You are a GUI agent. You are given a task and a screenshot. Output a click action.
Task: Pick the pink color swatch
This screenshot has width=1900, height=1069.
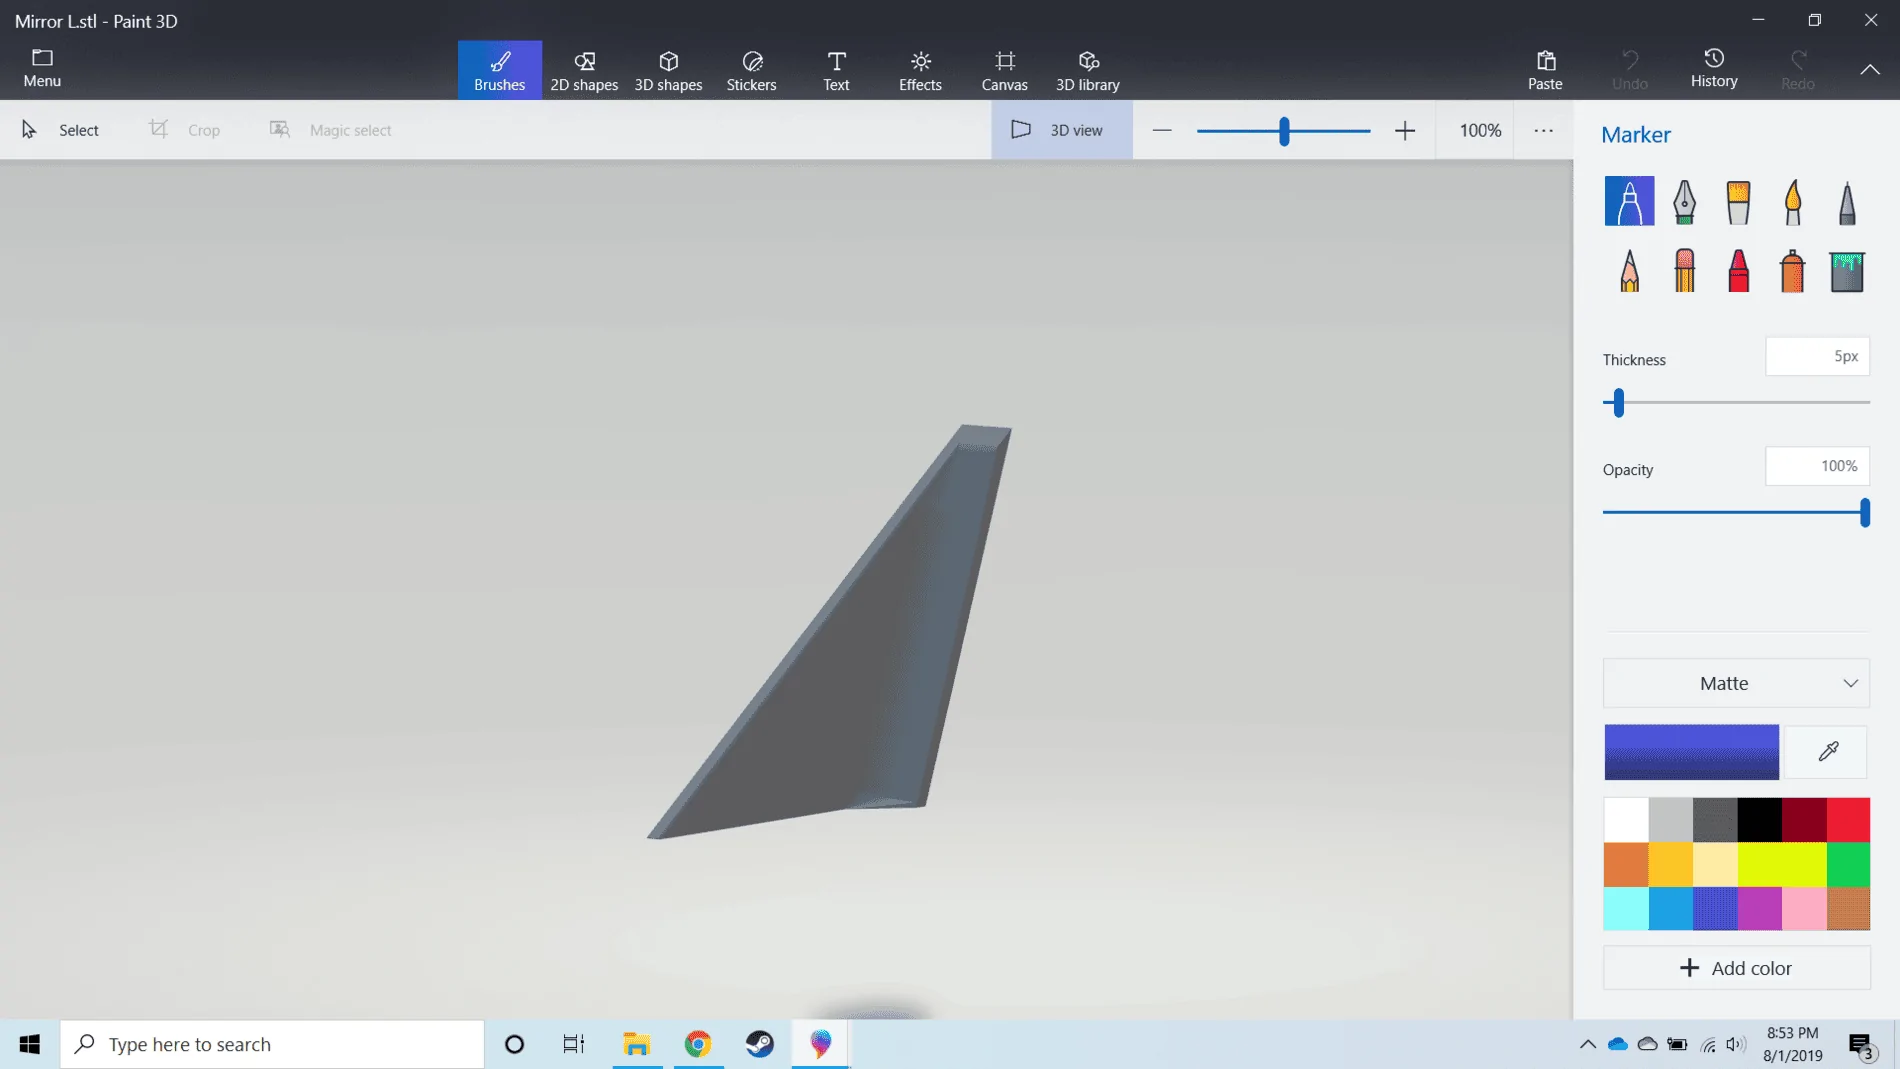(x=1804, y=908)
